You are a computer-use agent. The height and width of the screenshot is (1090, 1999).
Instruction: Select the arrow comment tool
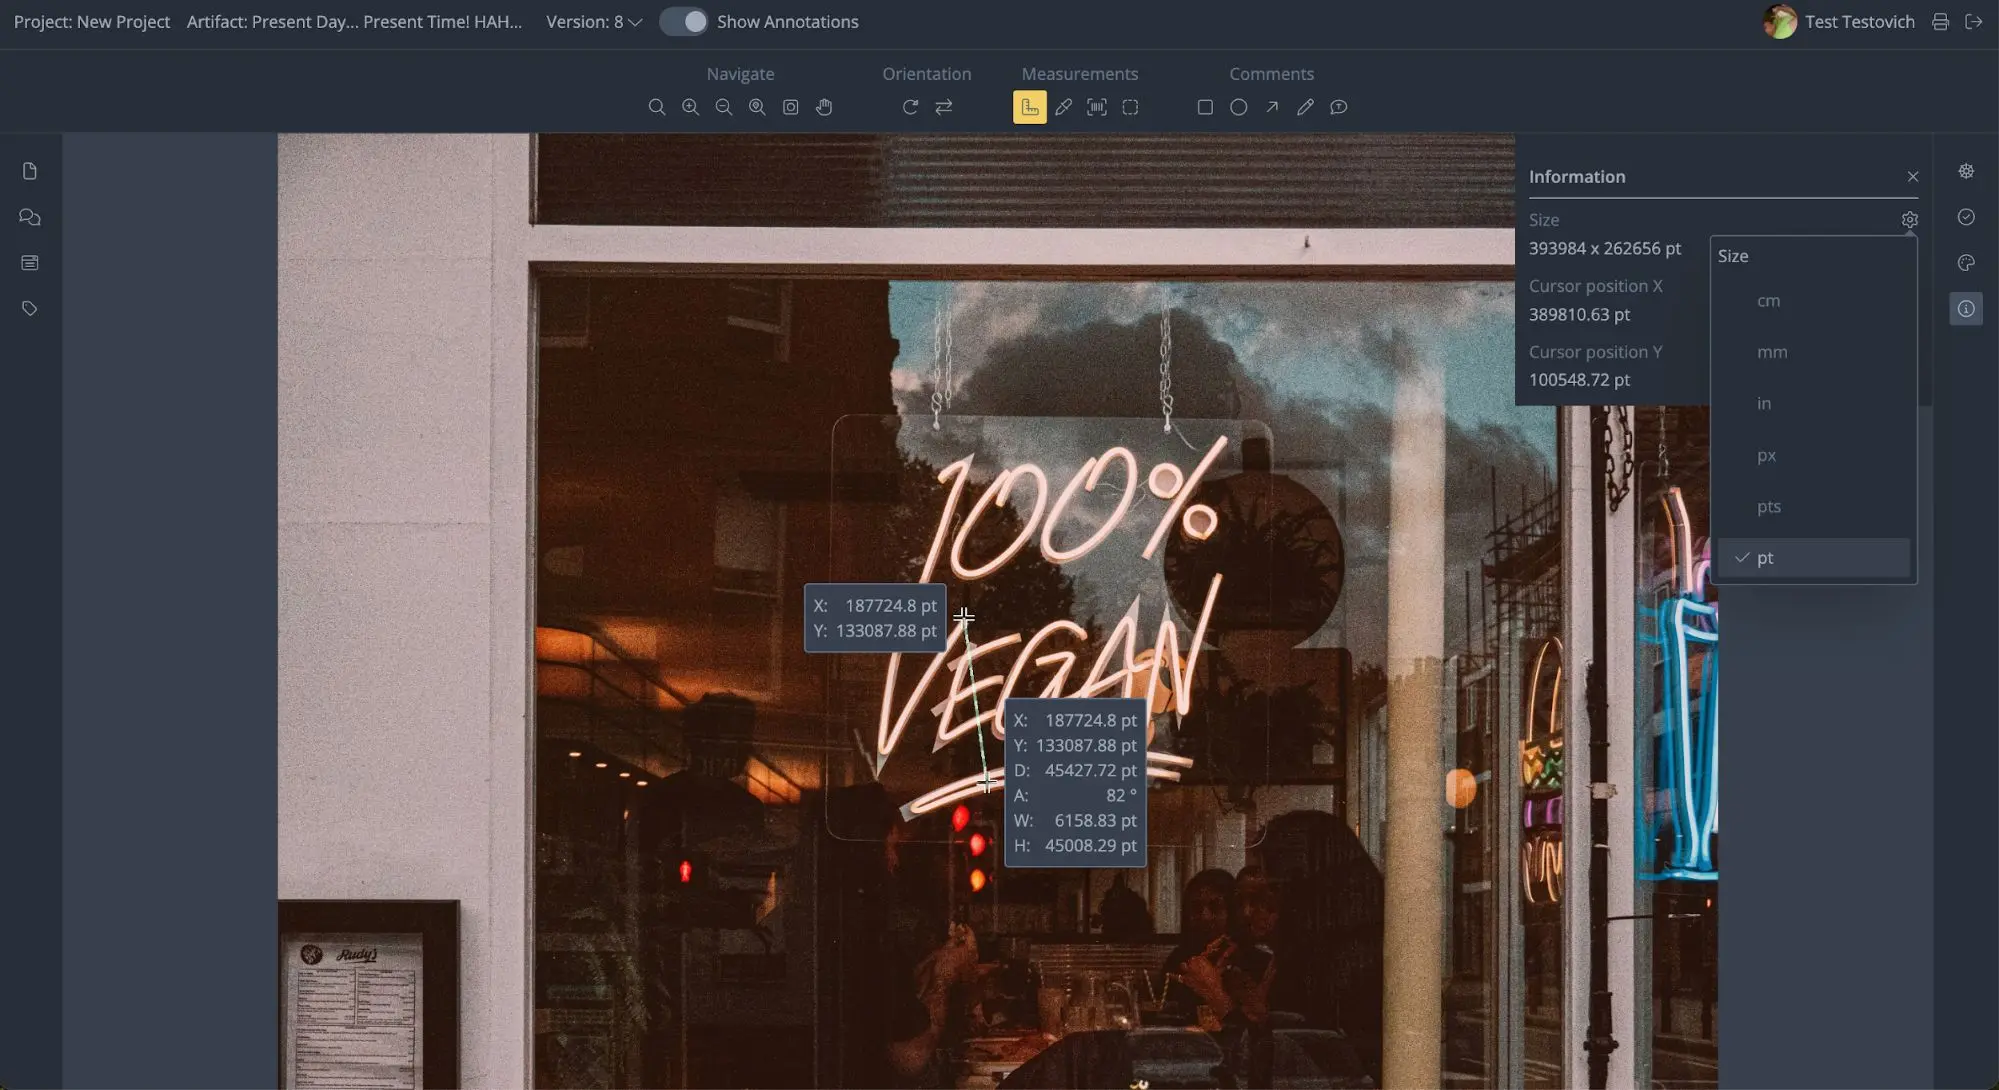1272,107
